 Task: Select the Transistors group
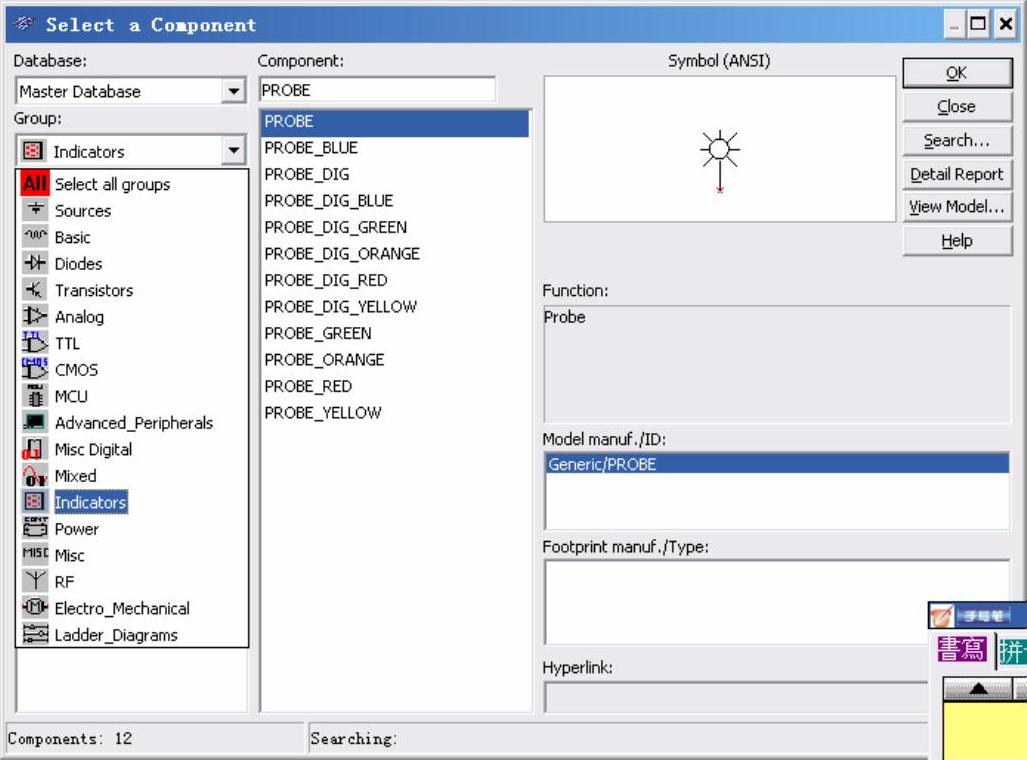[94, 290]
